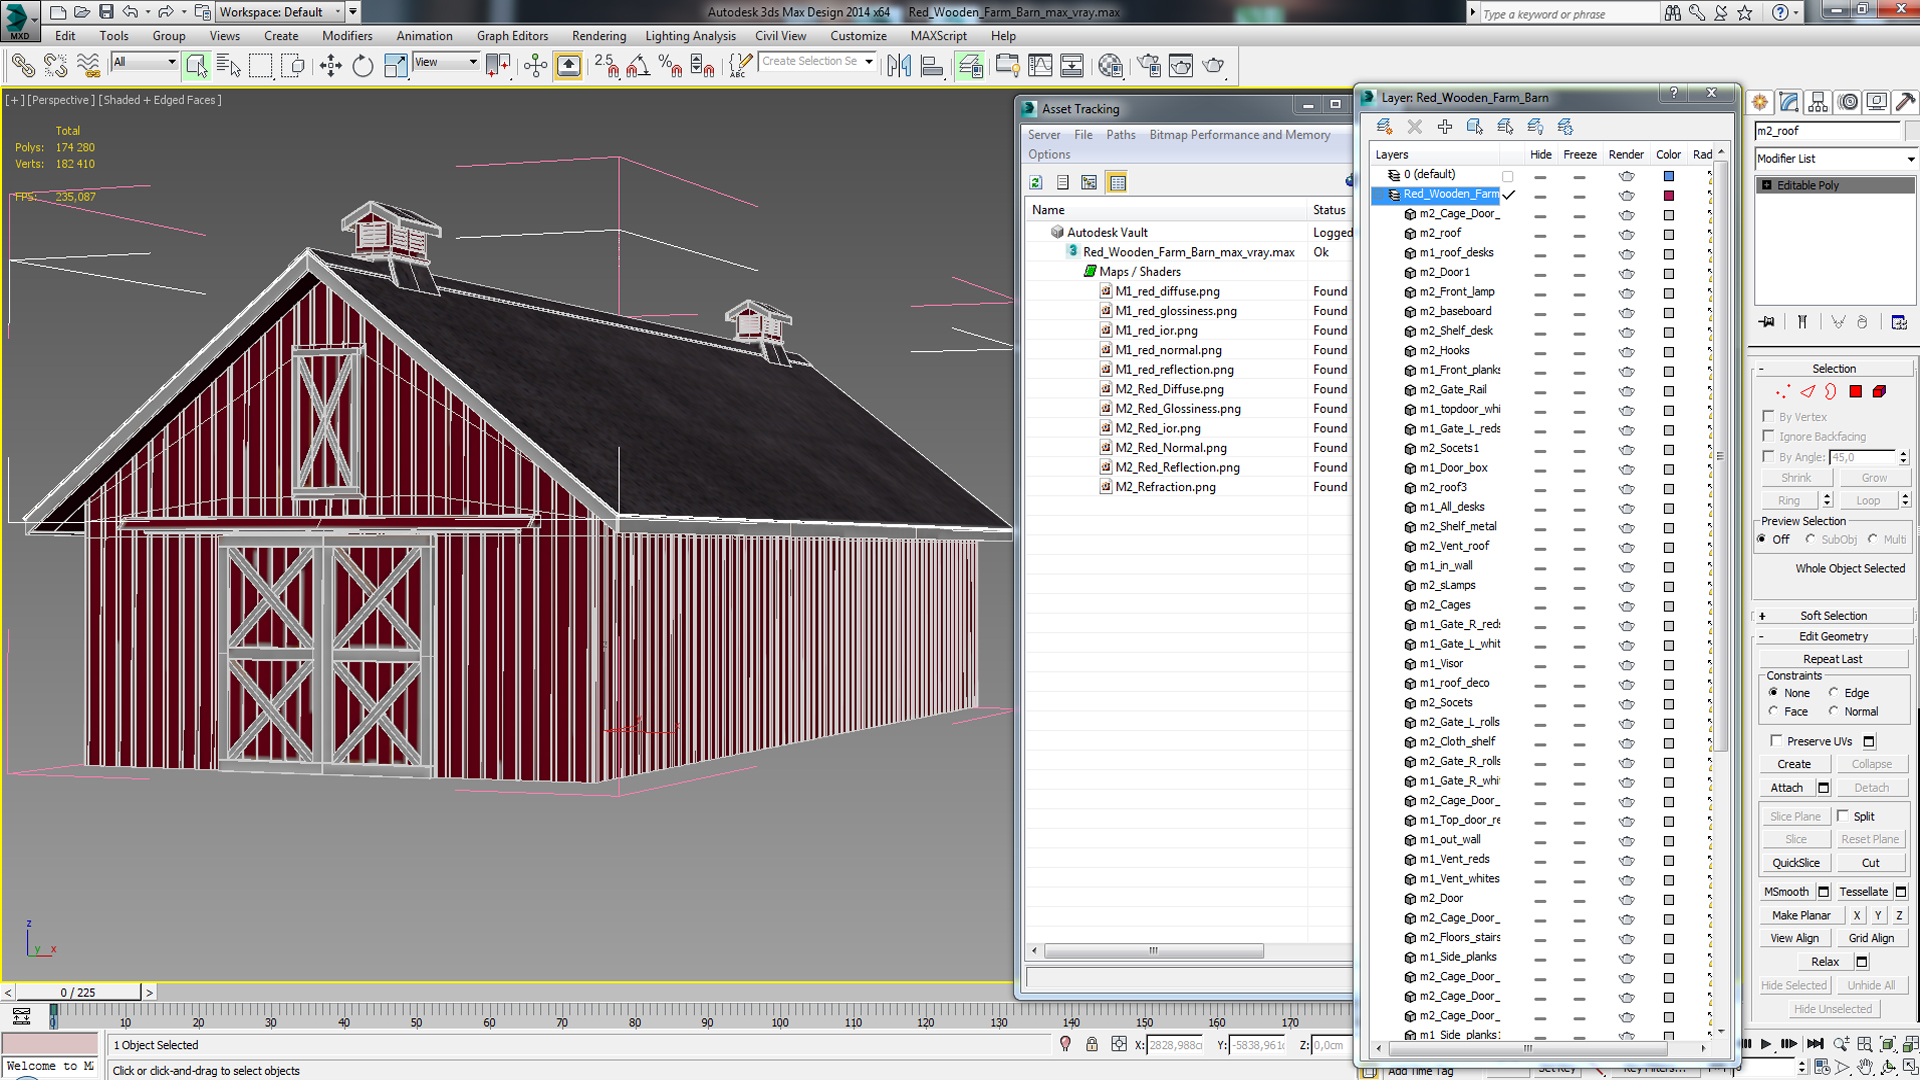Open Paths menu in Asset Tracking
1920x1080 pixels.
coord(1120,135)
